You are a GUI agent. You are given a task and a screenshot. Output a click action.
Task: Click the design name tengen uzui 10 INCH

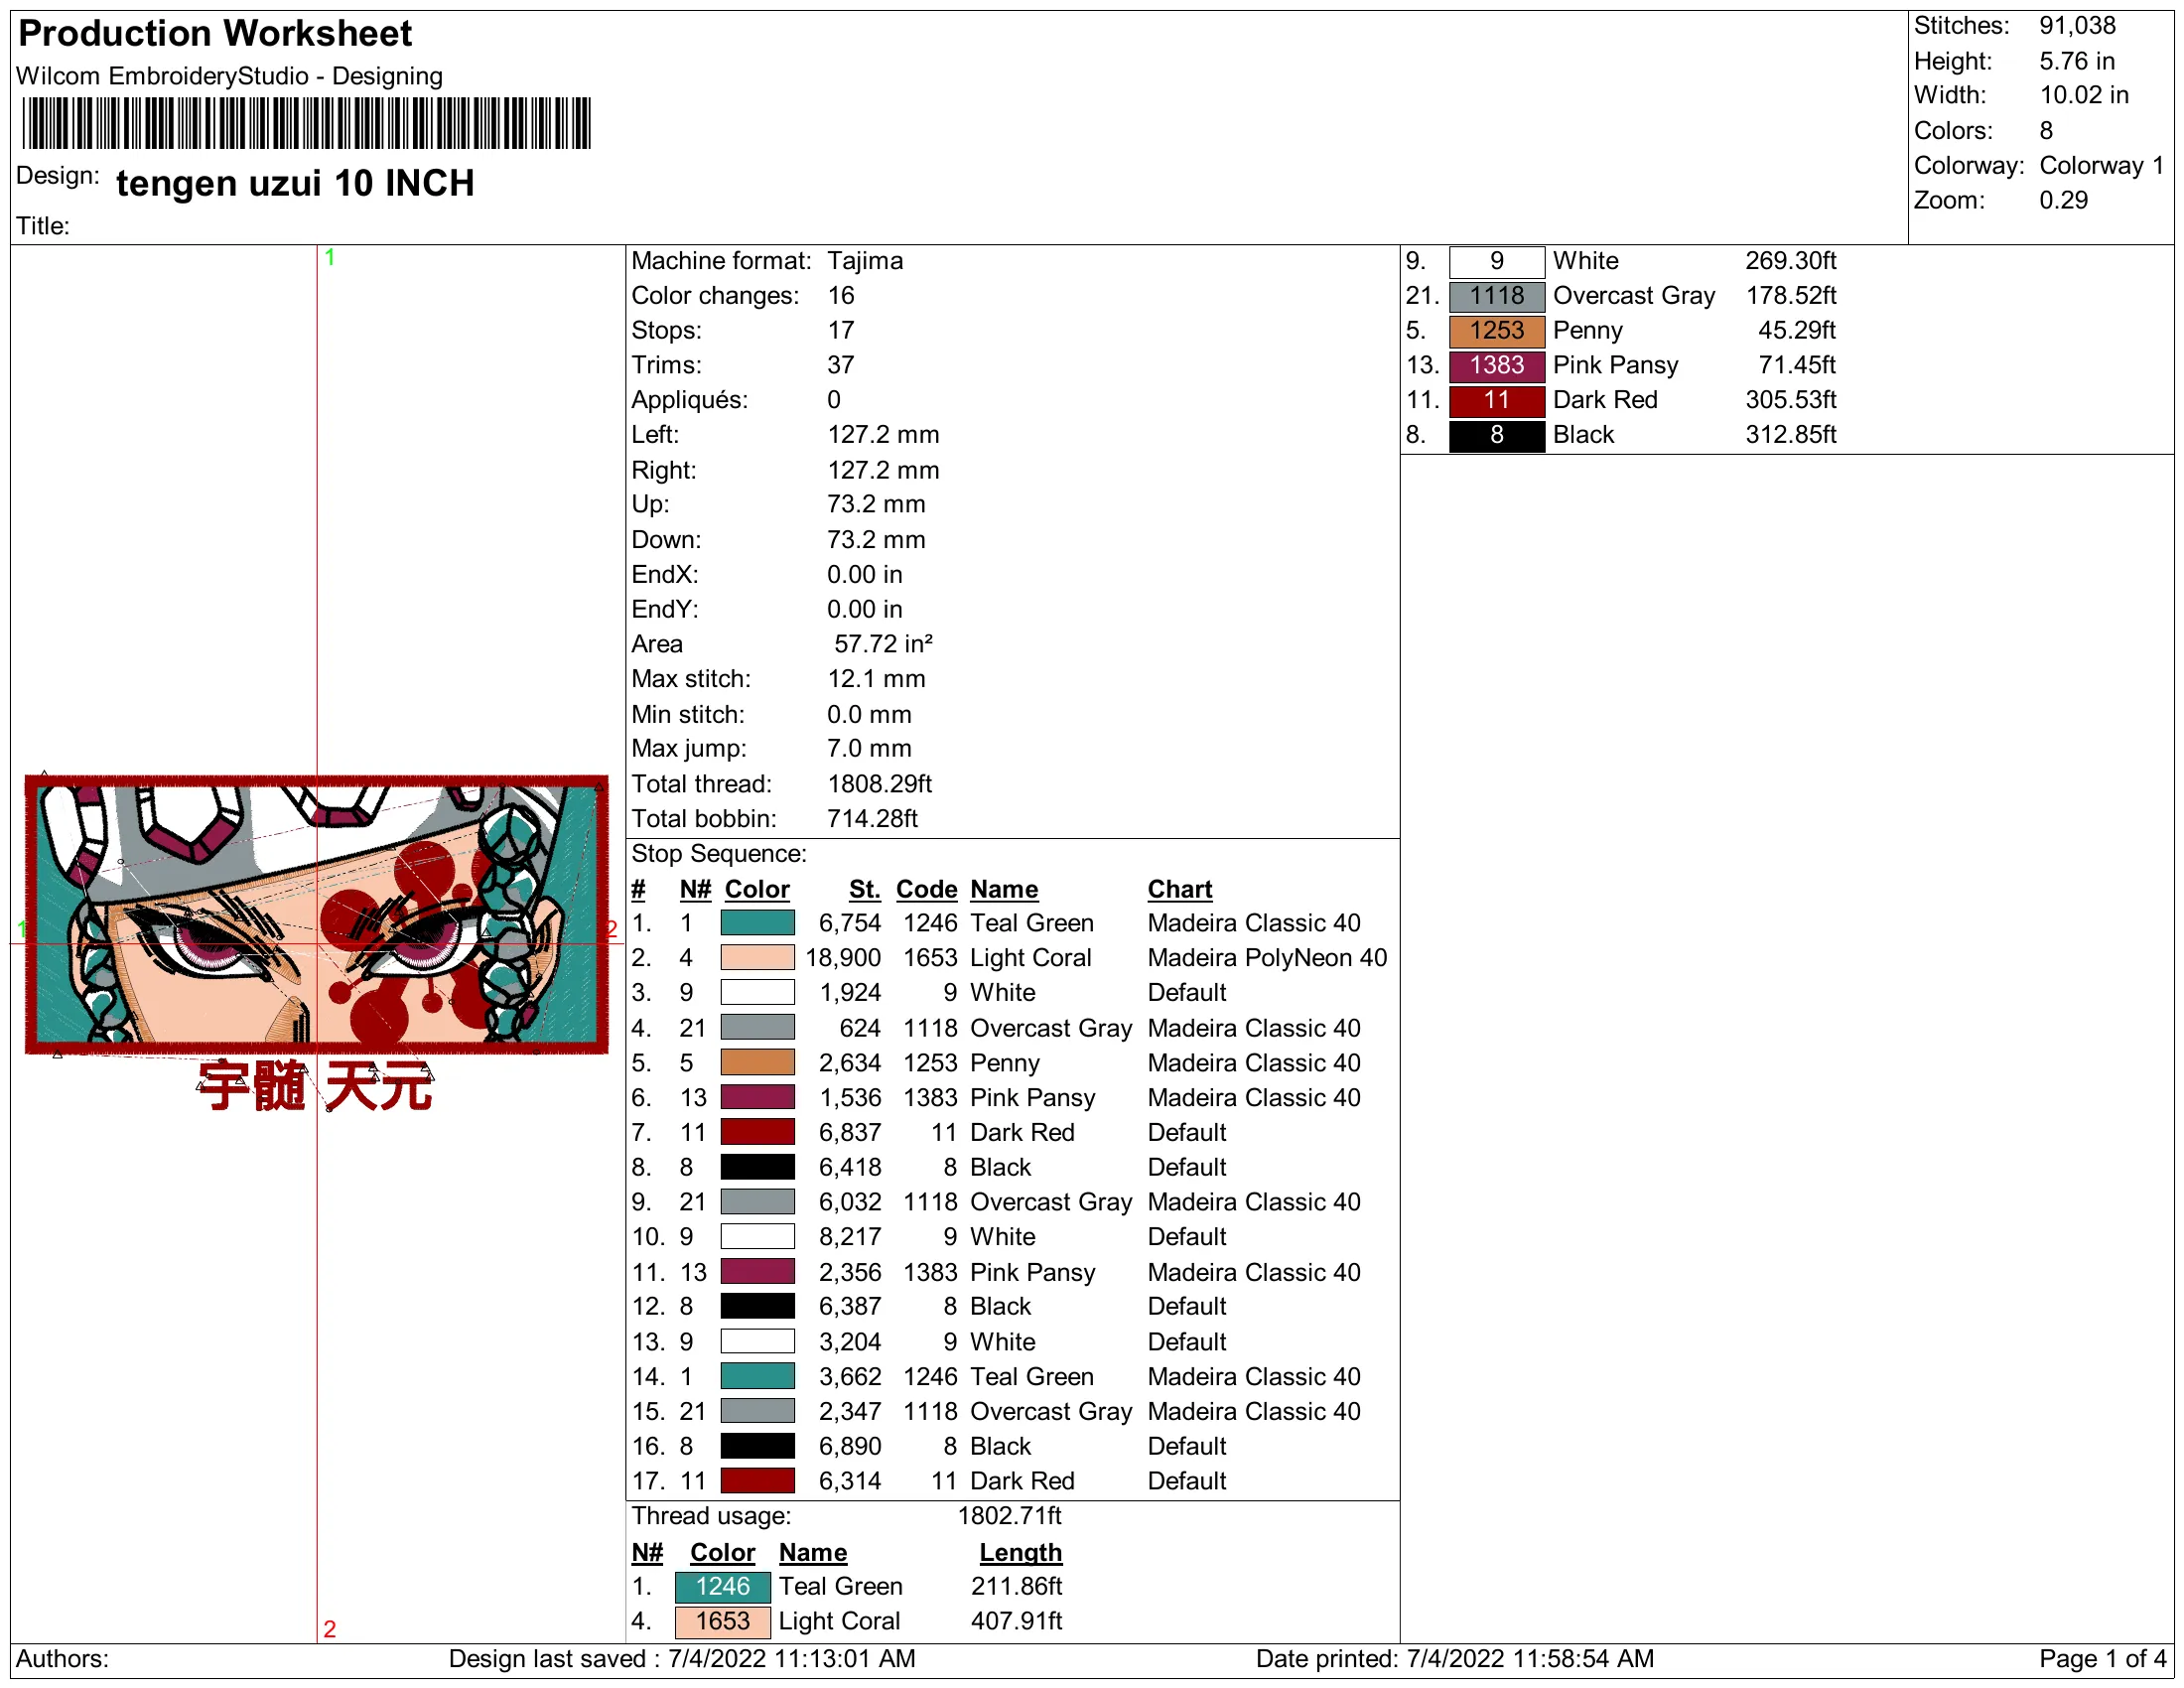coord(295,184)
